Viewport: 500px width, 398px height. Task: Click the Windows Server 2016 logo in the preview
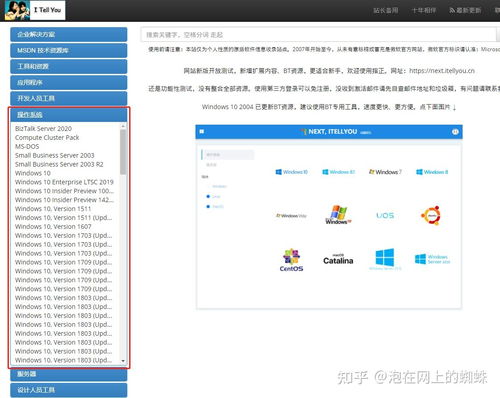[x=432, y=259]
